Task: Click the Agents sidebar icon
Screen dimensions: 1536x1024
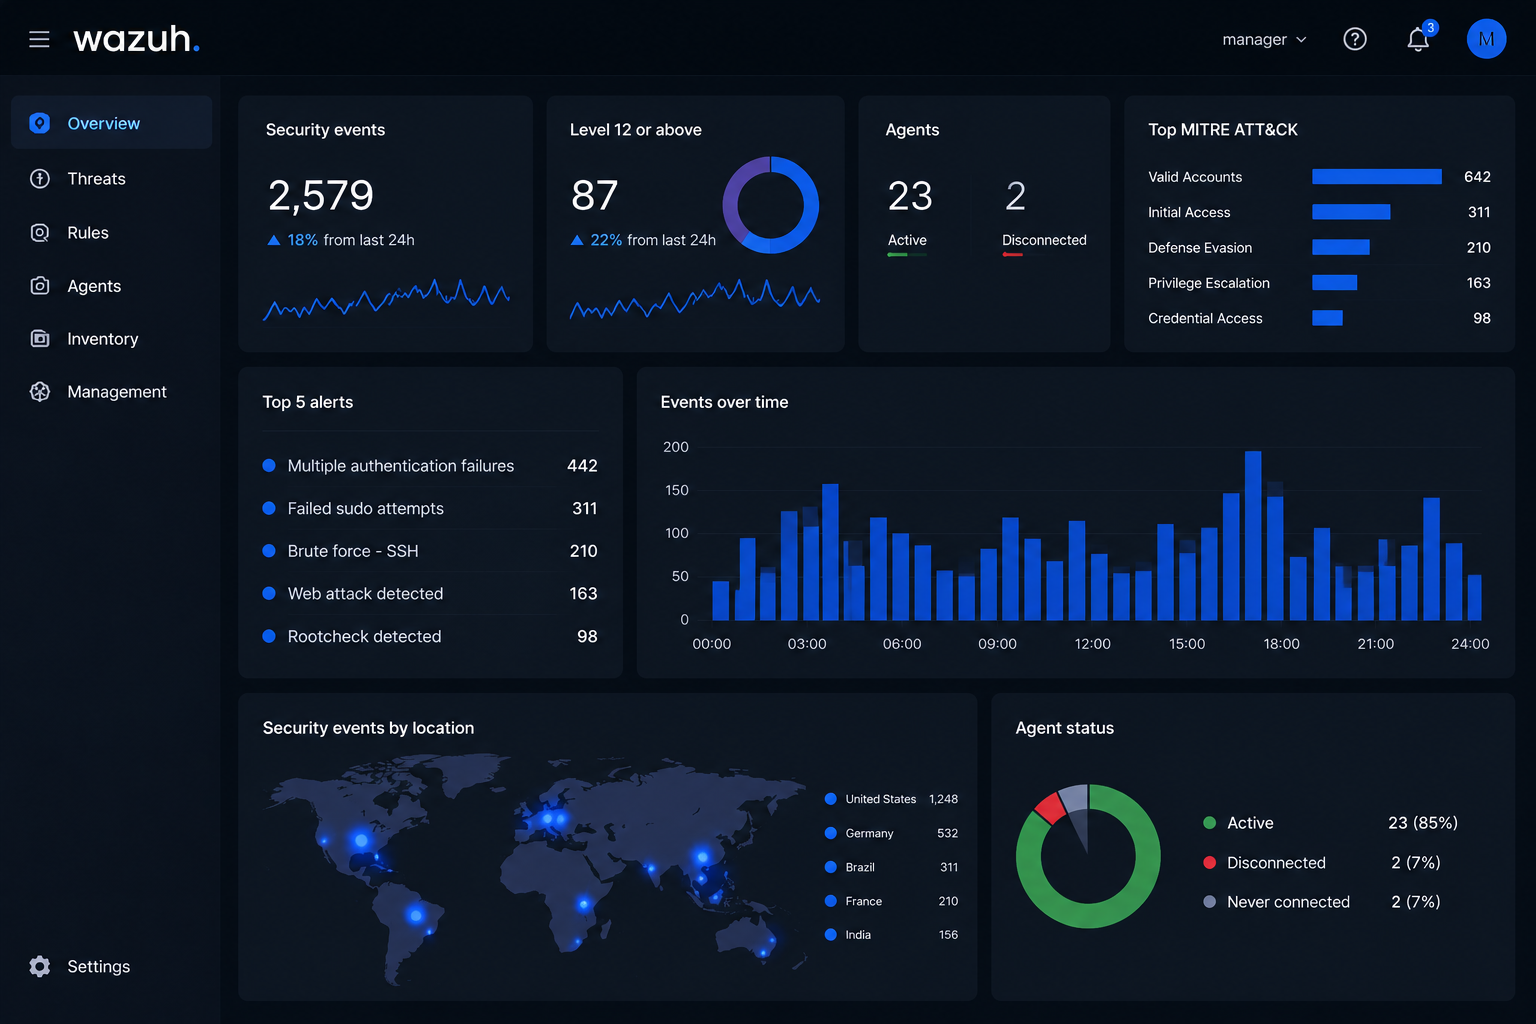Action: point(39,286)
